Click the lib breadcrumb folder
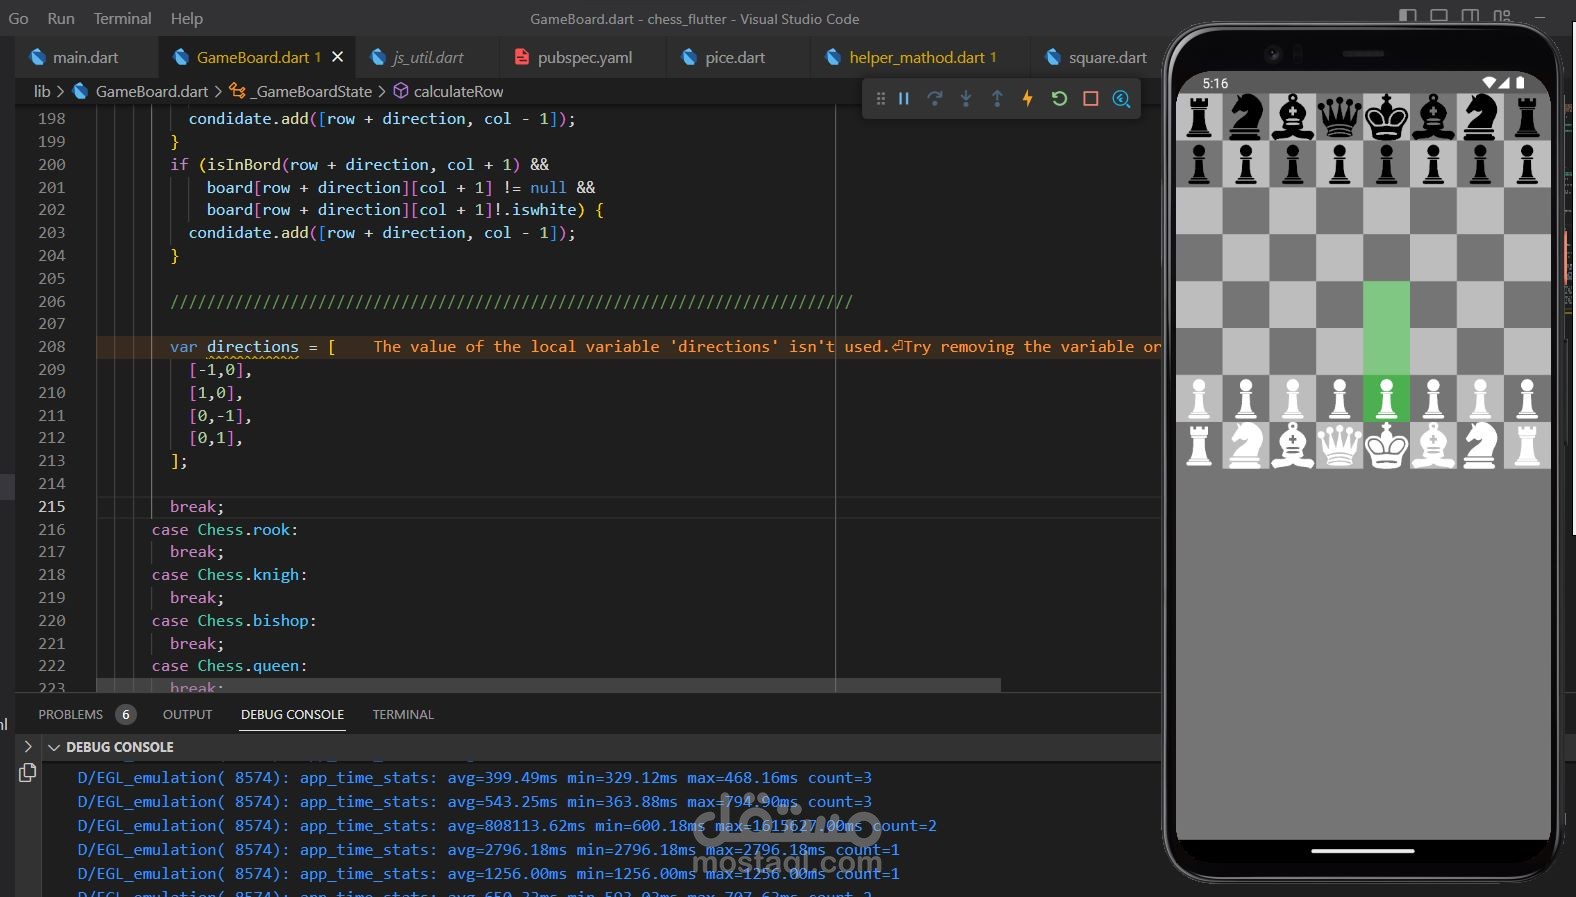Viewport: 1576px width, 897px height. point(42,91)
